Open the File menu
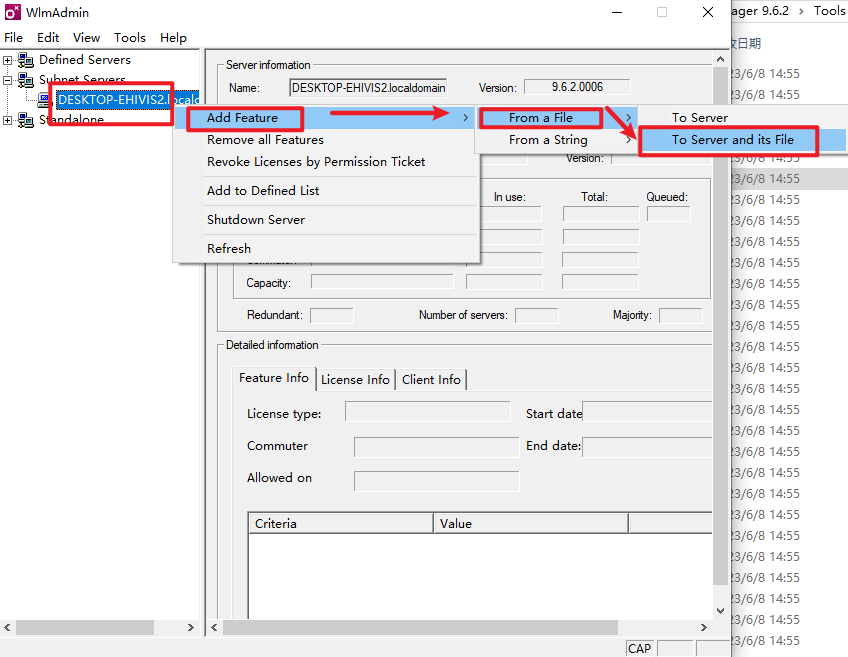Image resolution: width=848 pixels, height=657 pixels. point(13,37)
